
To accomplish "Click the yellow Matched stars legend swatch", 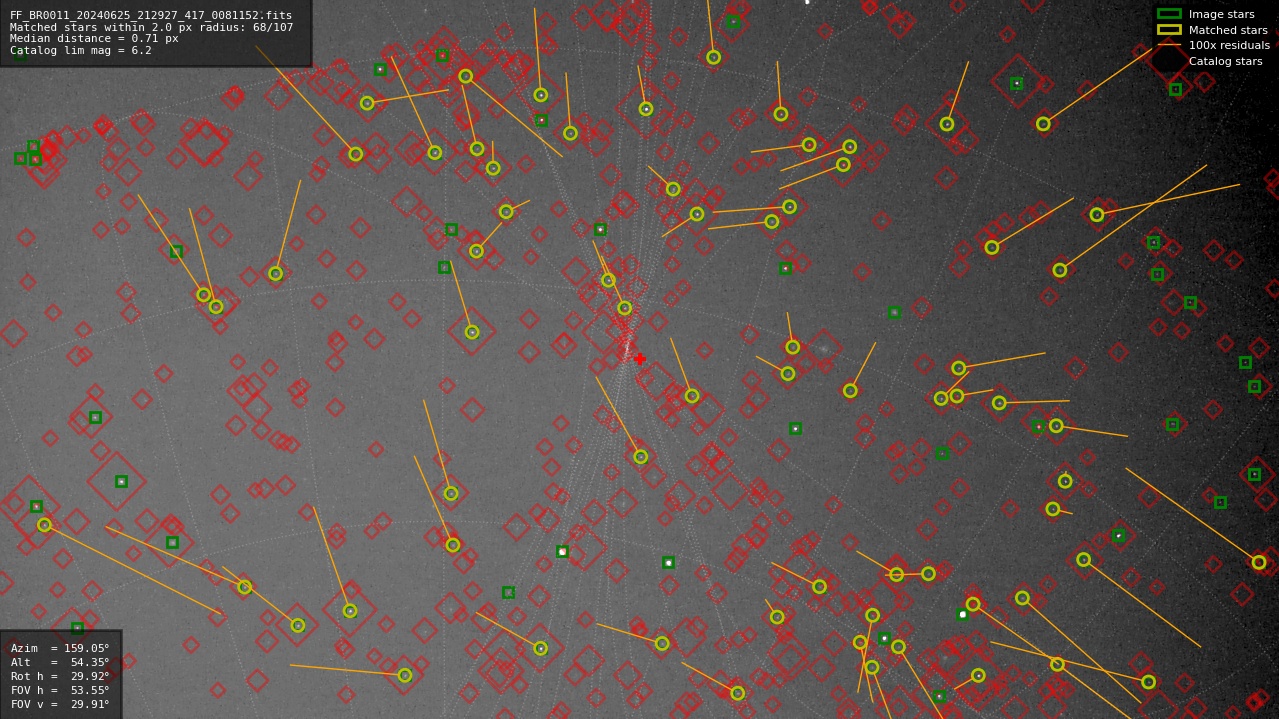I will click(x=1169, y=30).
